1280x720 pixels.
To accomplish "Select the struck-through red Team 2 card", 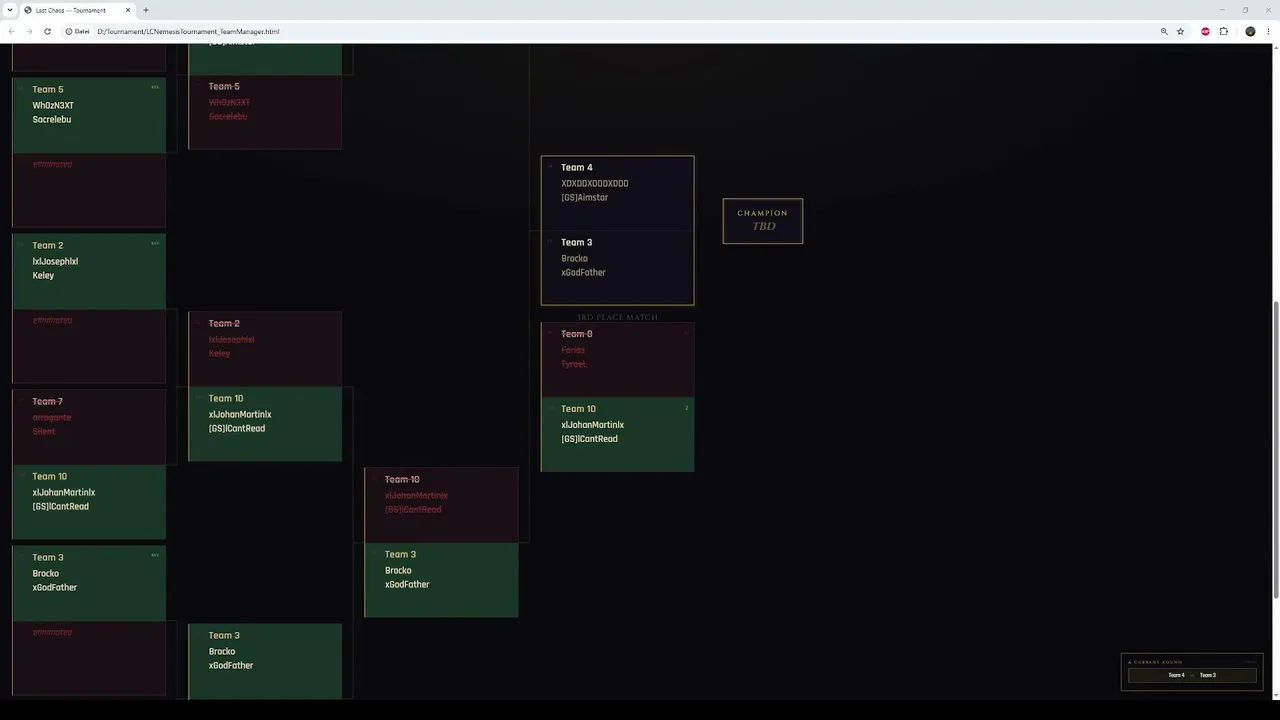I will [265, 349].
